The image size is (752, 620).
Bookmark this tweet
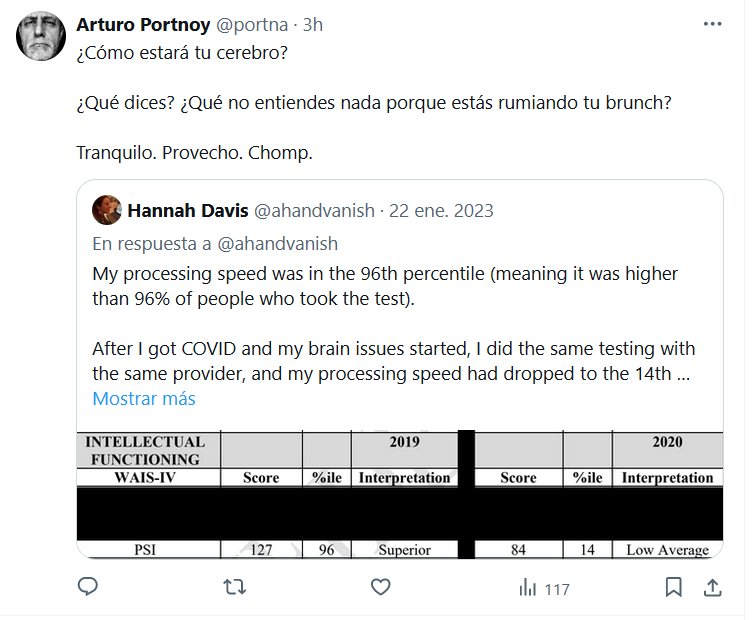(x=674, y=587)
